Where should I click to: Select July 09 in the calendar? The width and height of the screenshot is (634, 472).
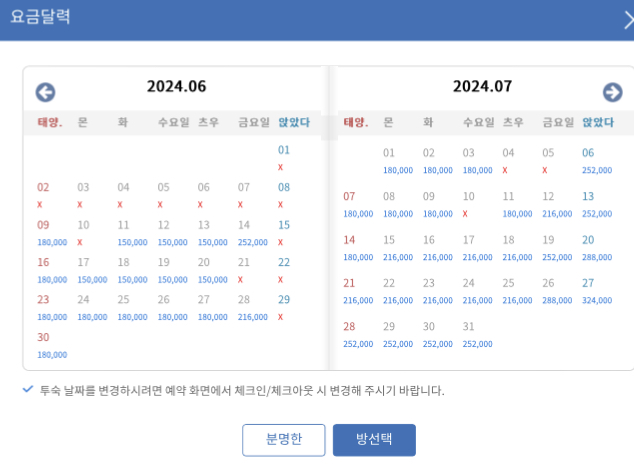(x=437, y=205)
